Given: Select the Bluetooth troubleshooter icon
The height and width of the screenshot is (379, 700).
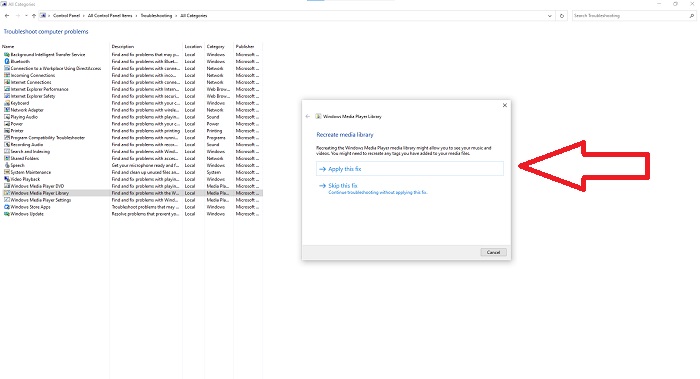Looking at the screenshot, I should click(x=7, y=62).
